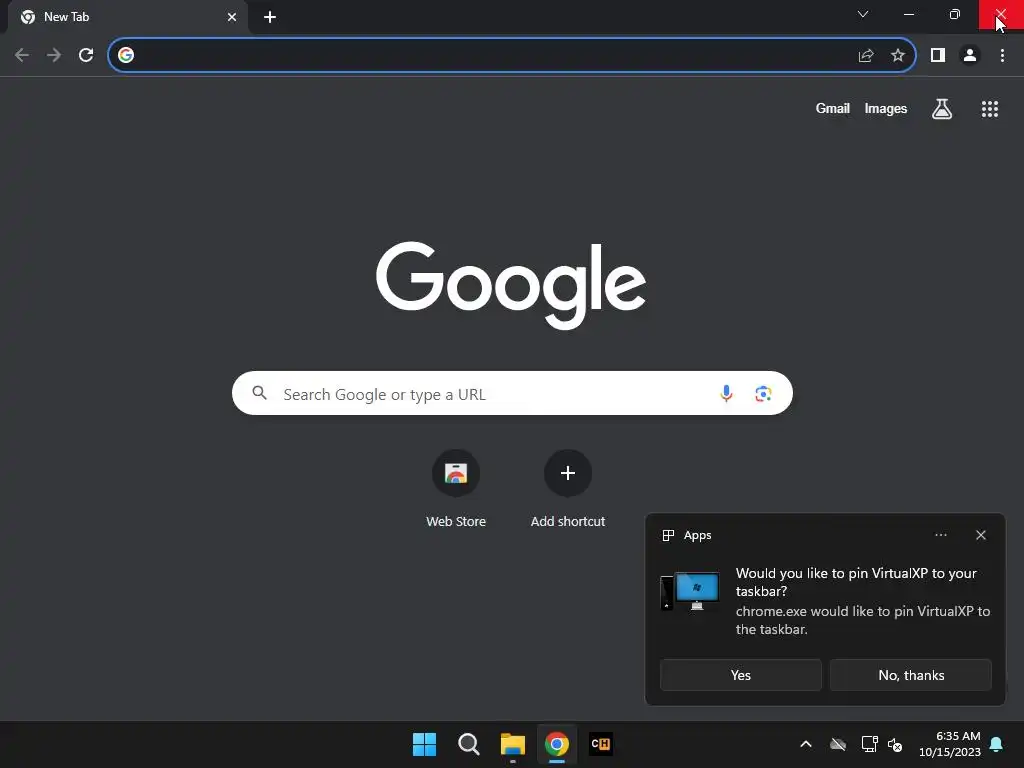Open the Chrome profile menu
This screenshot has height=768, width=1024.
(x=970, y=56)
